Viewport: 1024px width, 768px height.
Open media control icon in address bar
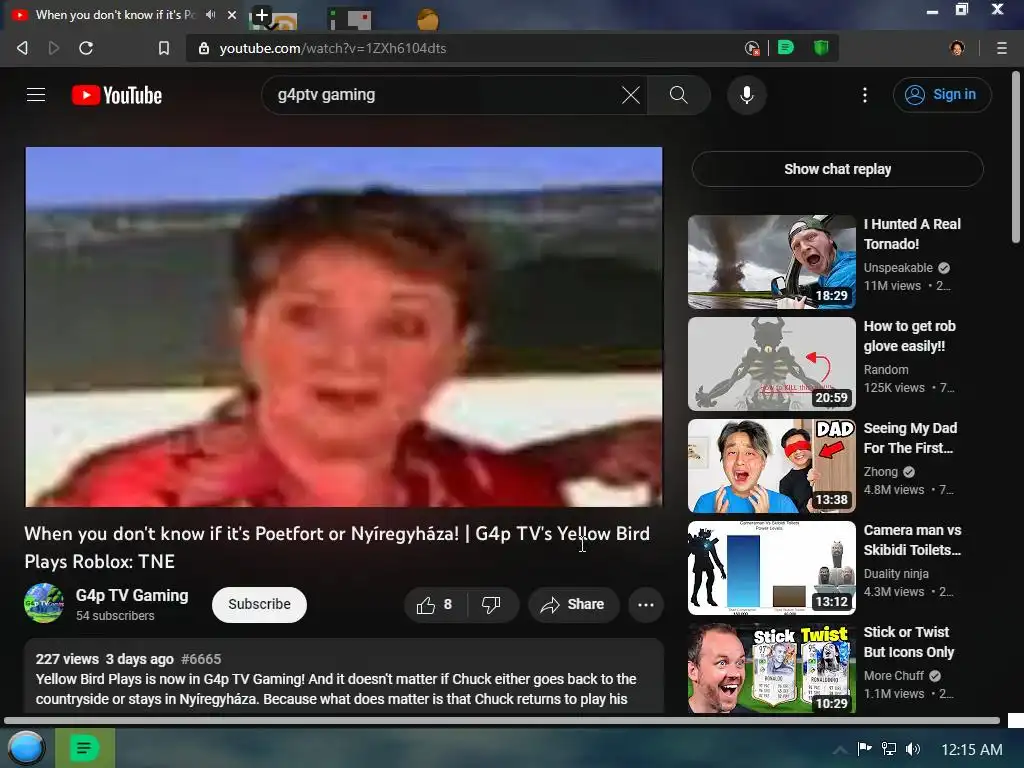coord(752,48)
